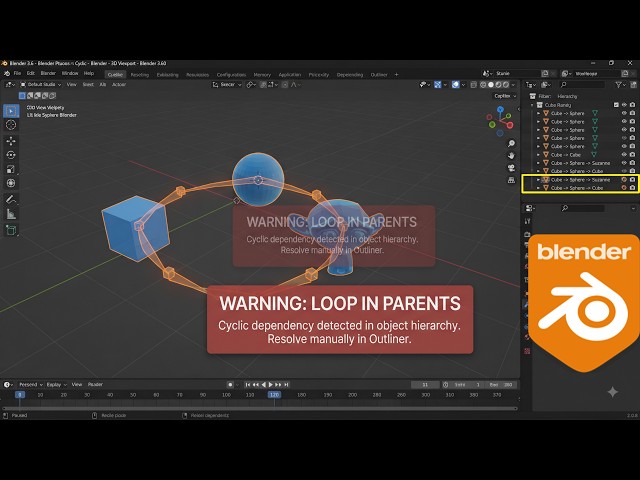This screenshot has height=480, width=640.
Task: Choose the Transform tool
Action: [x=11, y=183]
